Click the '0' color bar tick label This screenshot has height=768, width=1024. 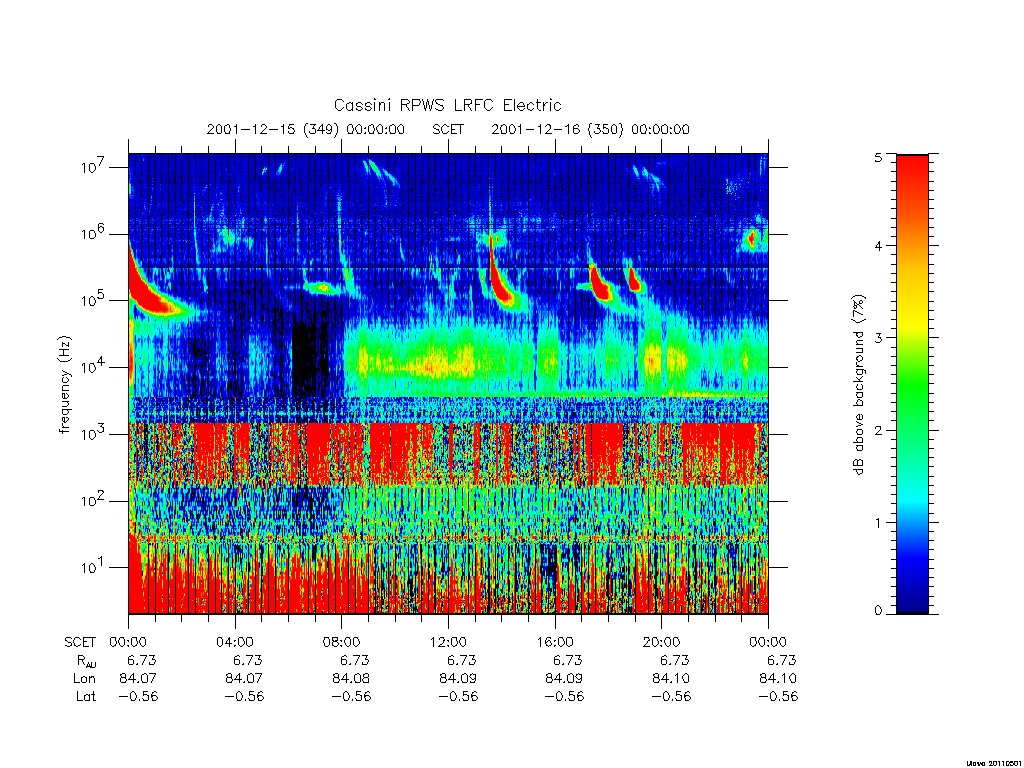pos(878,610)
